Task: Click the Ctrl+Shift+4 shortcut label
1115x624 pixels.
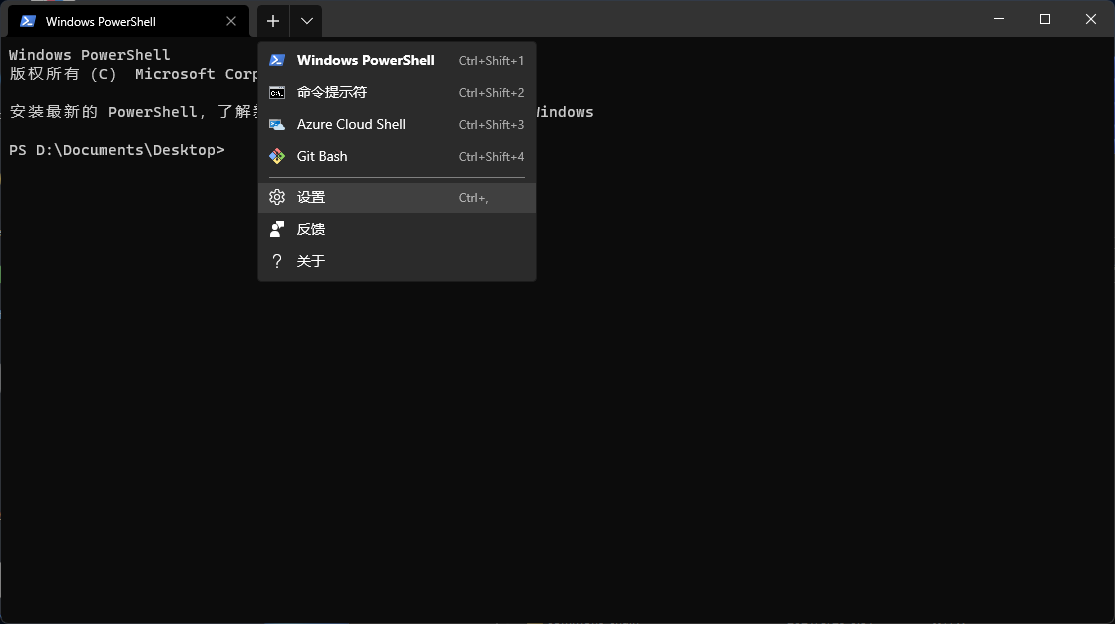Action: click(x=491, y=156)
